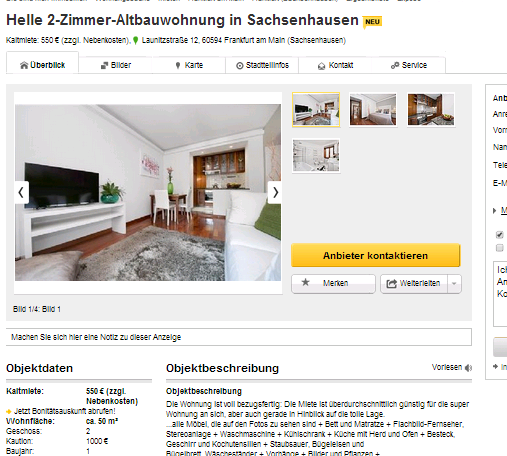
Task: Switch to the Bilder tab
Action: [116, 65]
